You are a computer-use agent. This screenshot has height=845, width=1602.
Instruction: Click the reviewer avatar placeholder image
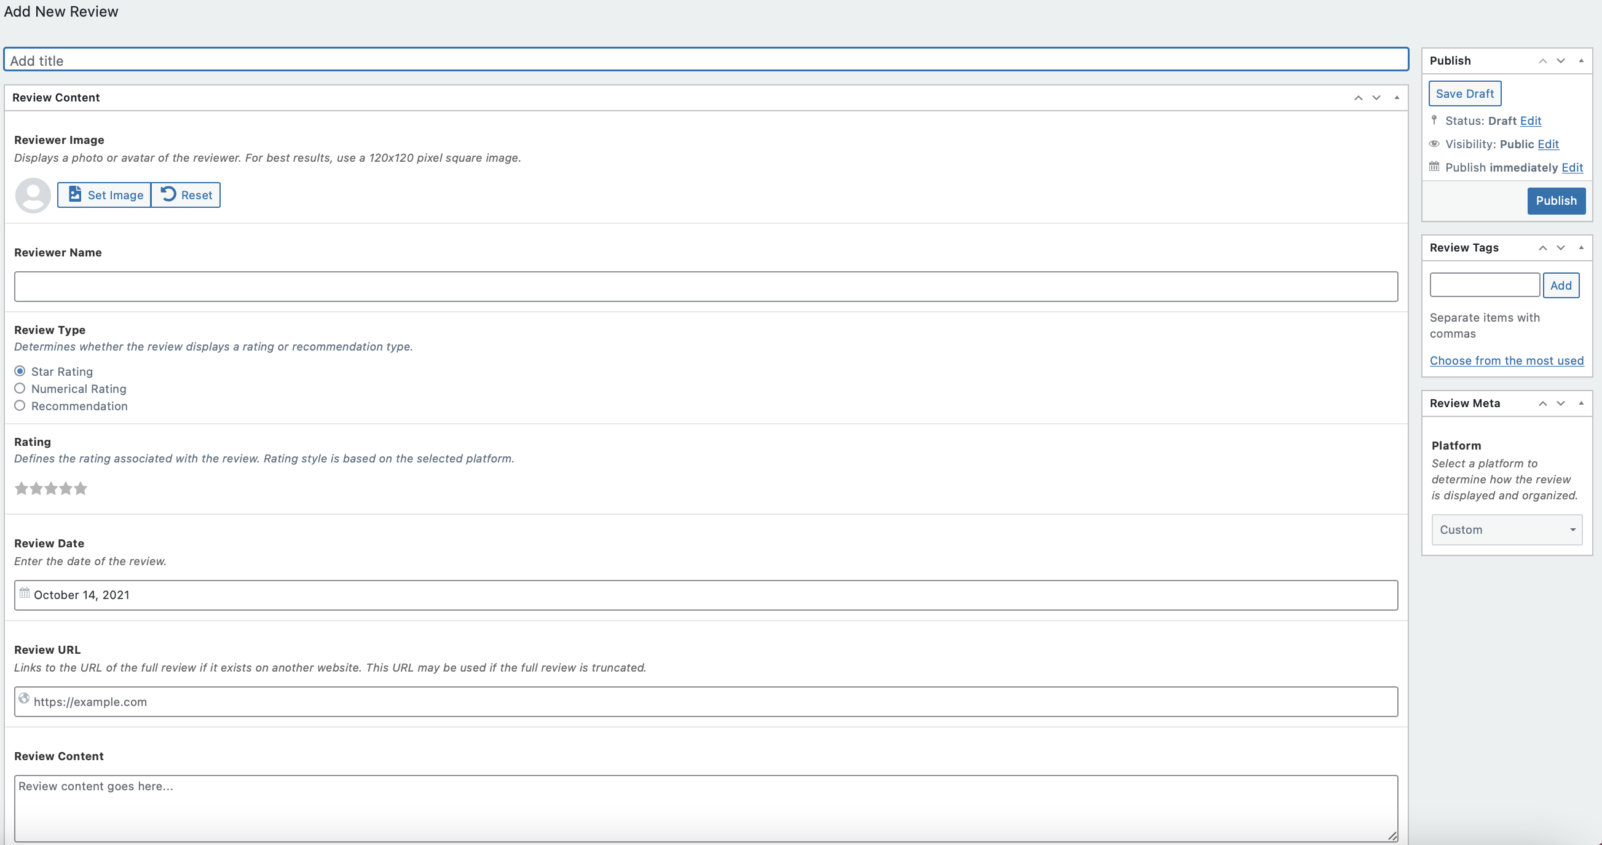click(33, 195)
